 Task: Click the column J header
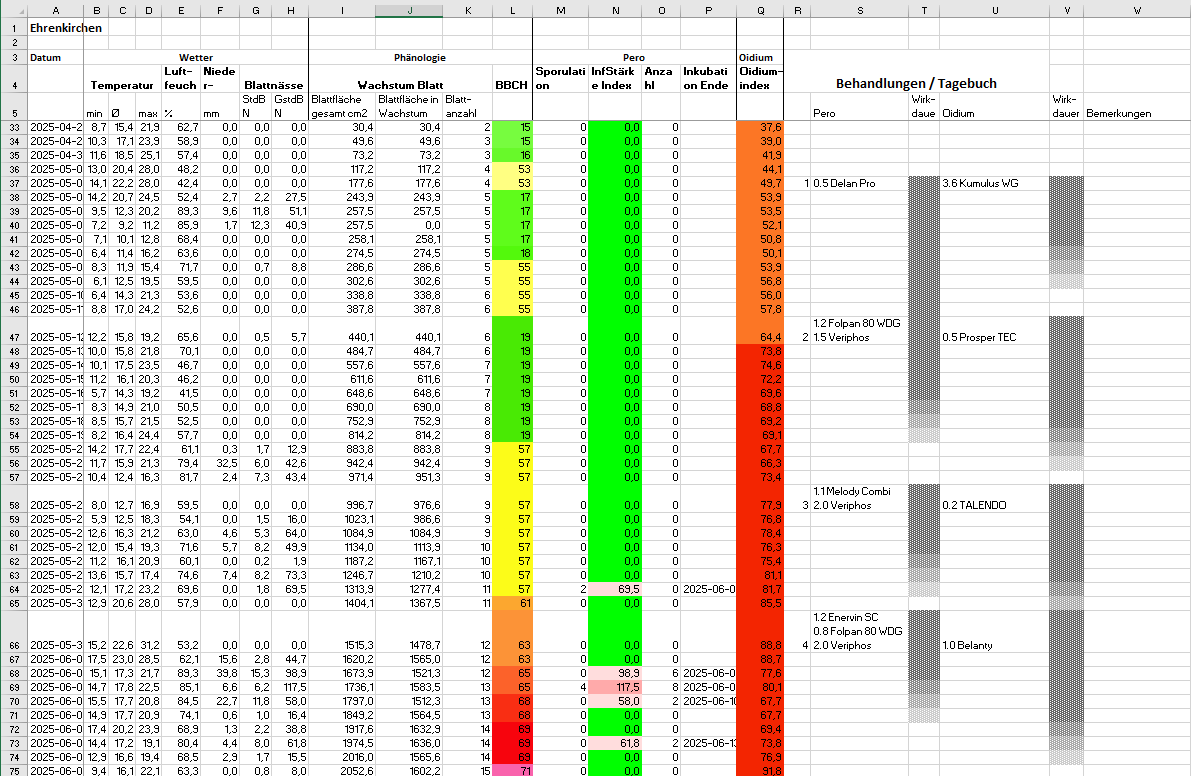(x=409, y=10)
